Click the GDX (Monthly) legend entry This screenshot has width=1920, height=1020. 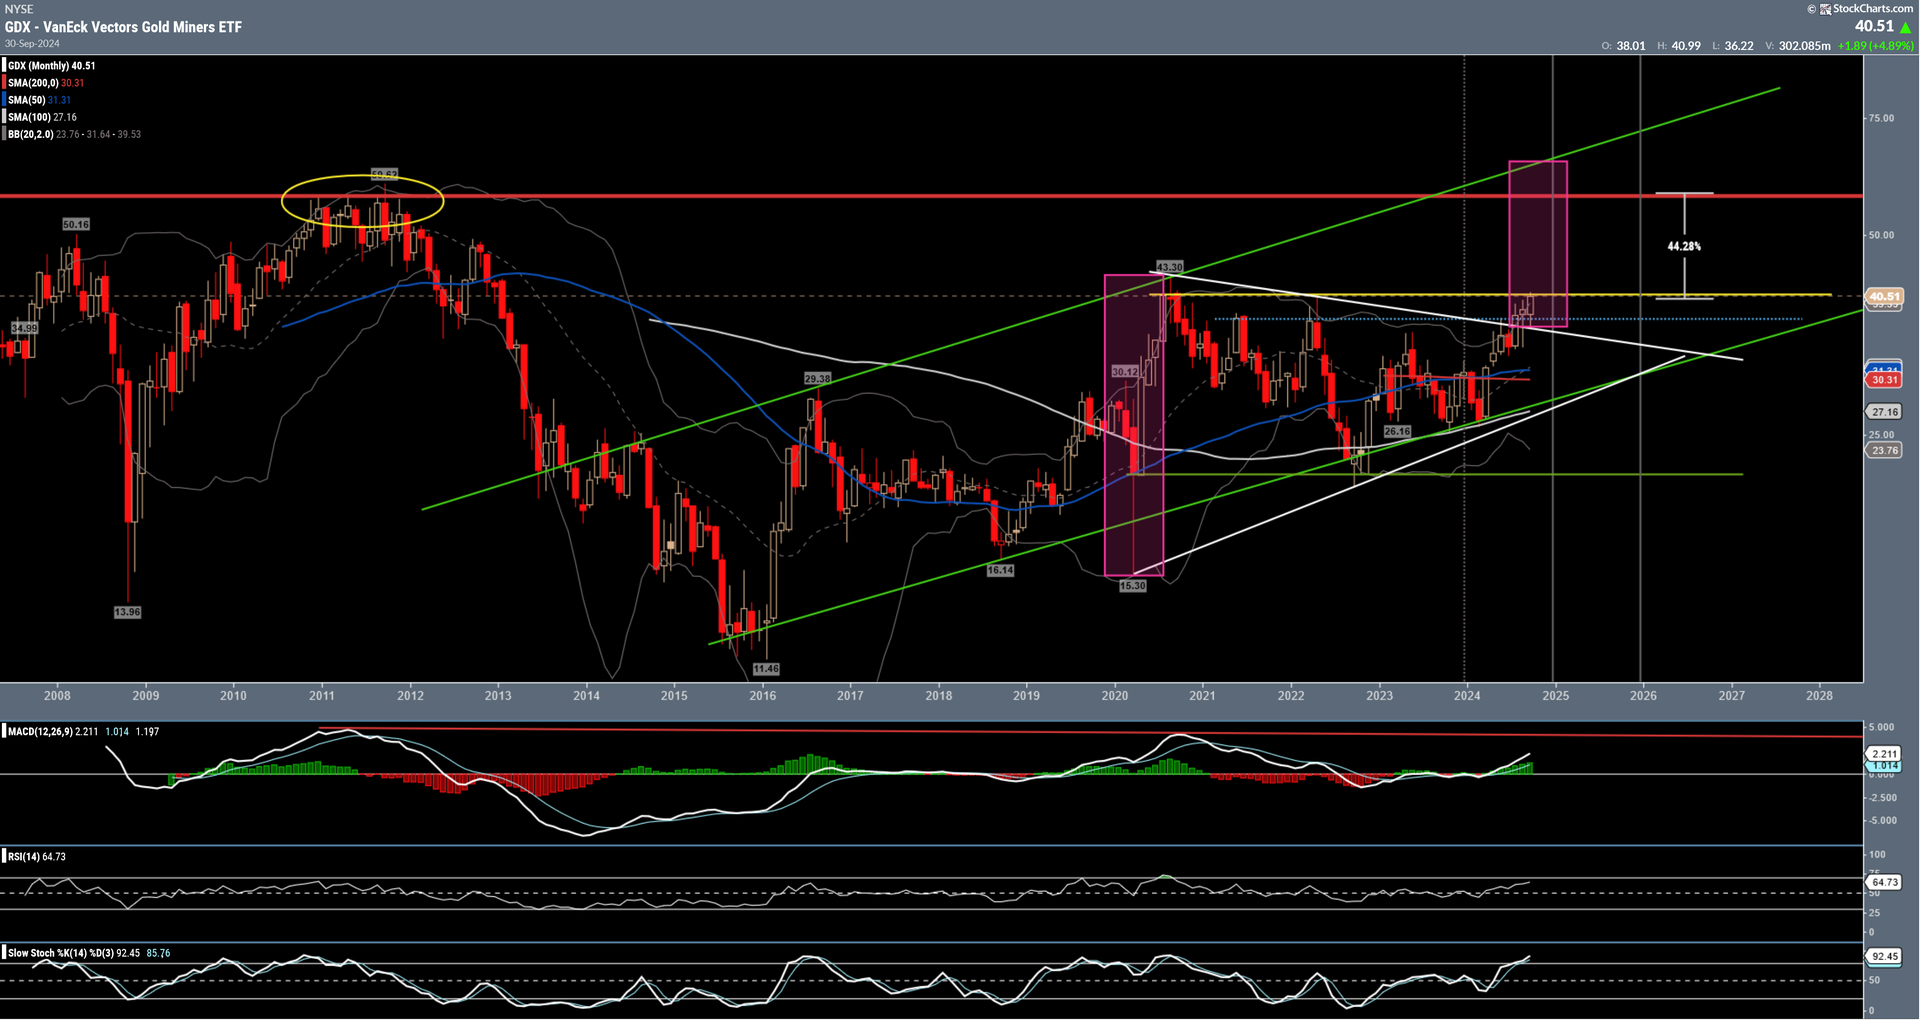(x=52, y=66)
